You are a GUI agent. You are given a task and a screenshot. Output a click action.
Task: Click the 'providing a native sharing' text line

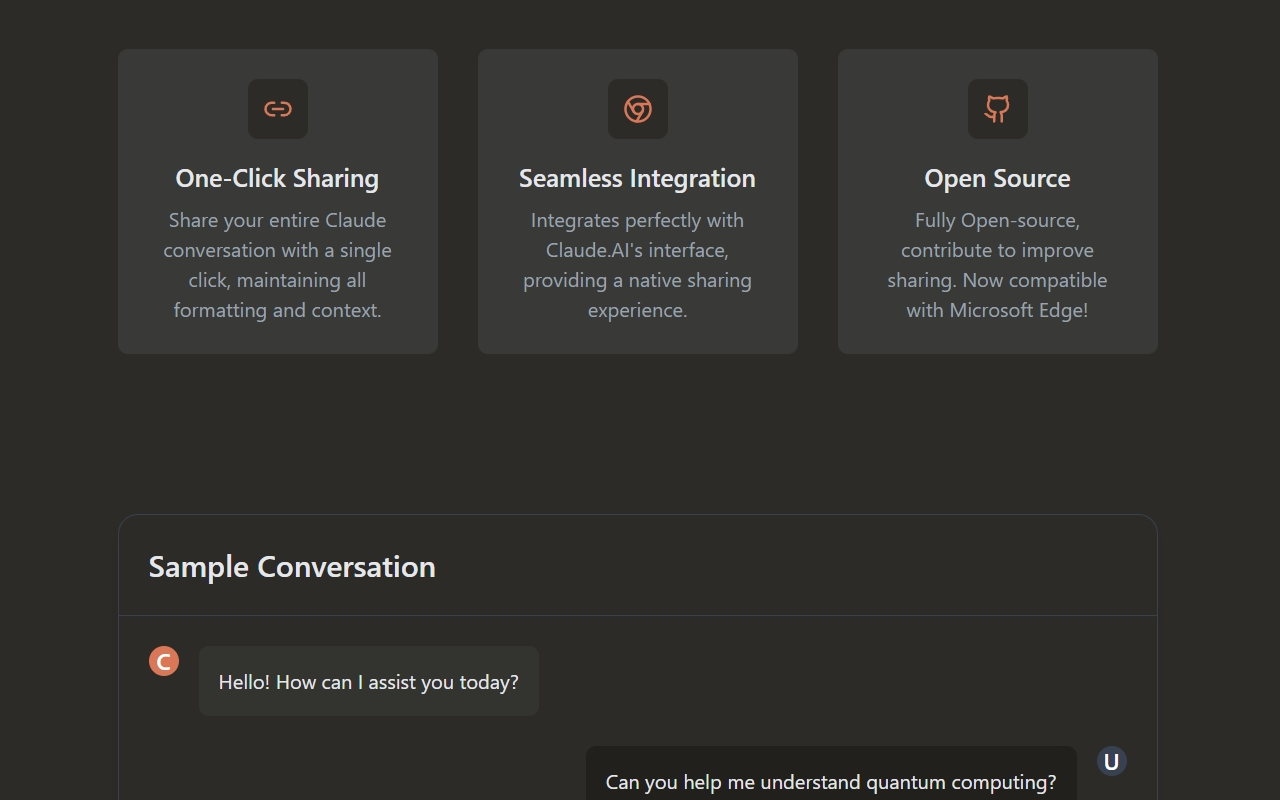637,280
